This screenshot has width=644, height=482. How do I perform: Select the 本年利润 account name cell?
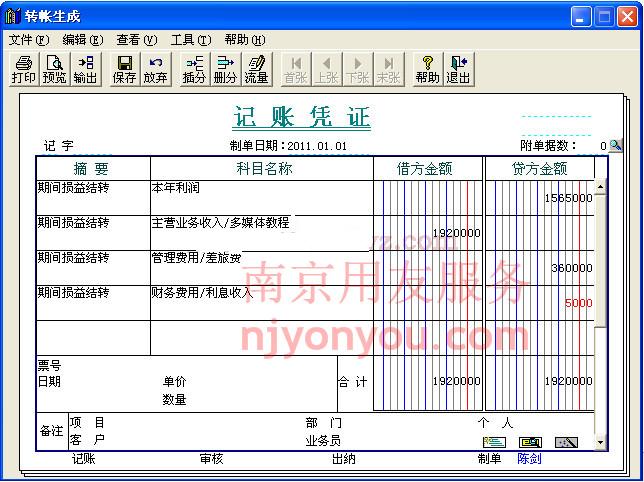coord(260,188)
